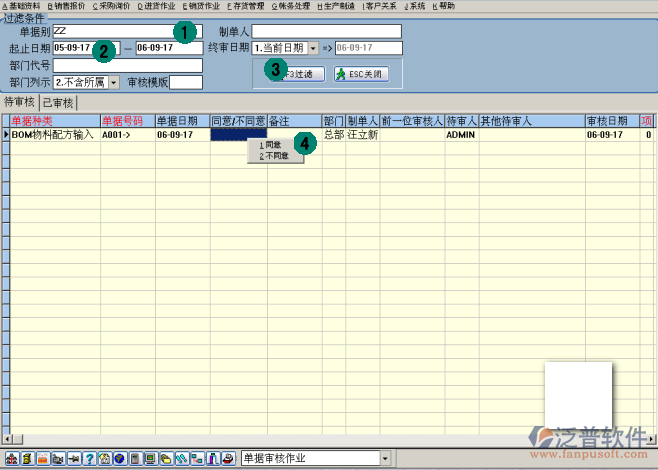The height and width of the screenshot is (470, 658).
Task: Choose 同意 in the popup menu
Action: (x=271, y=146)
